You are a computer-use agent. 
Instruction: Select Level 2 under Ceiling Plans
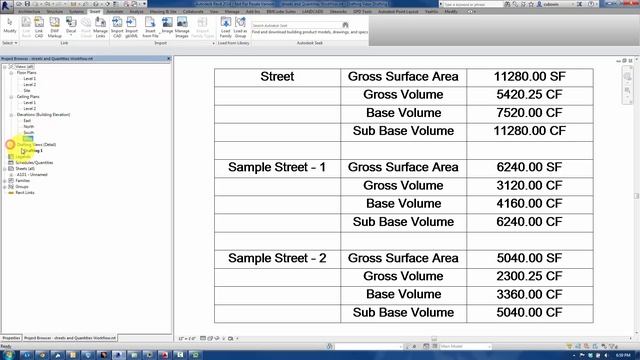pos(29,109)
